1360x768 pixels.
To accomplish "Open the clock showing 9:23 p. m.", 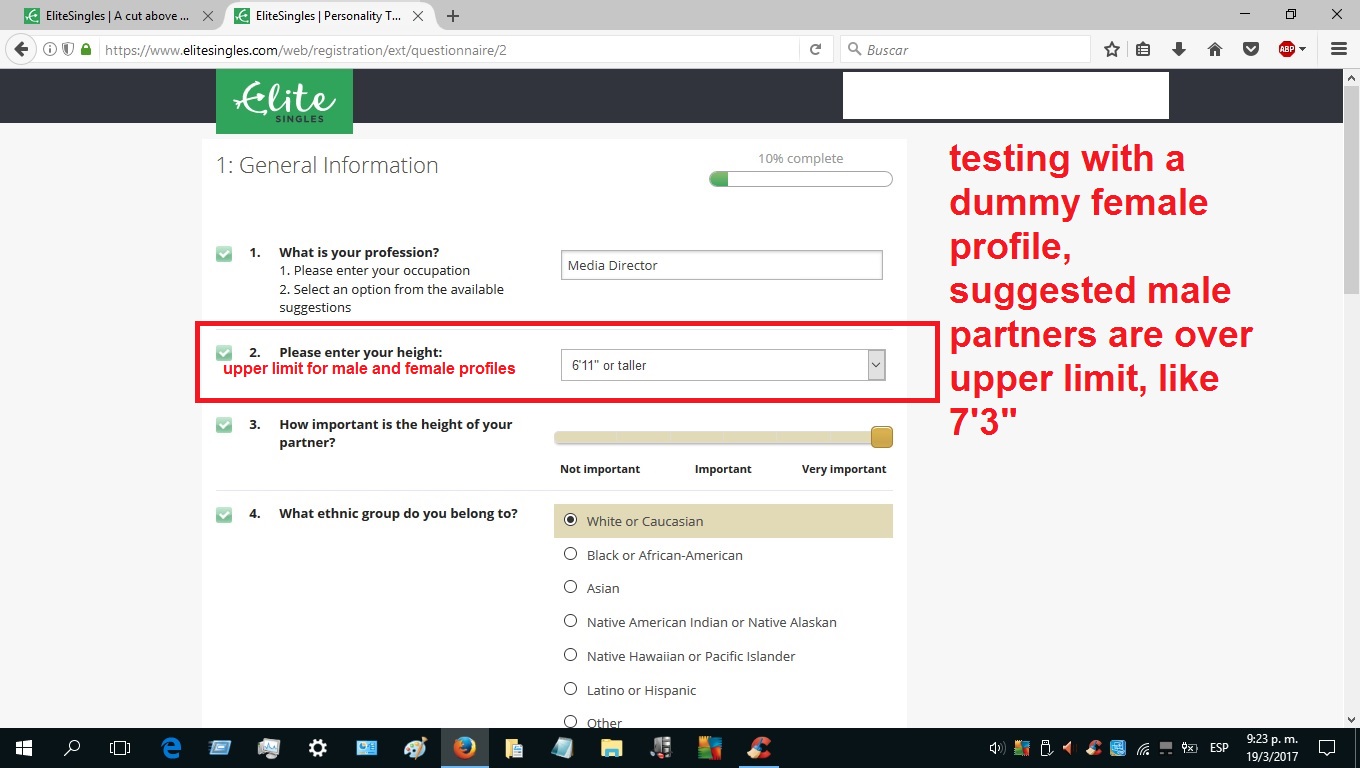I will (x=1272, y=748).
